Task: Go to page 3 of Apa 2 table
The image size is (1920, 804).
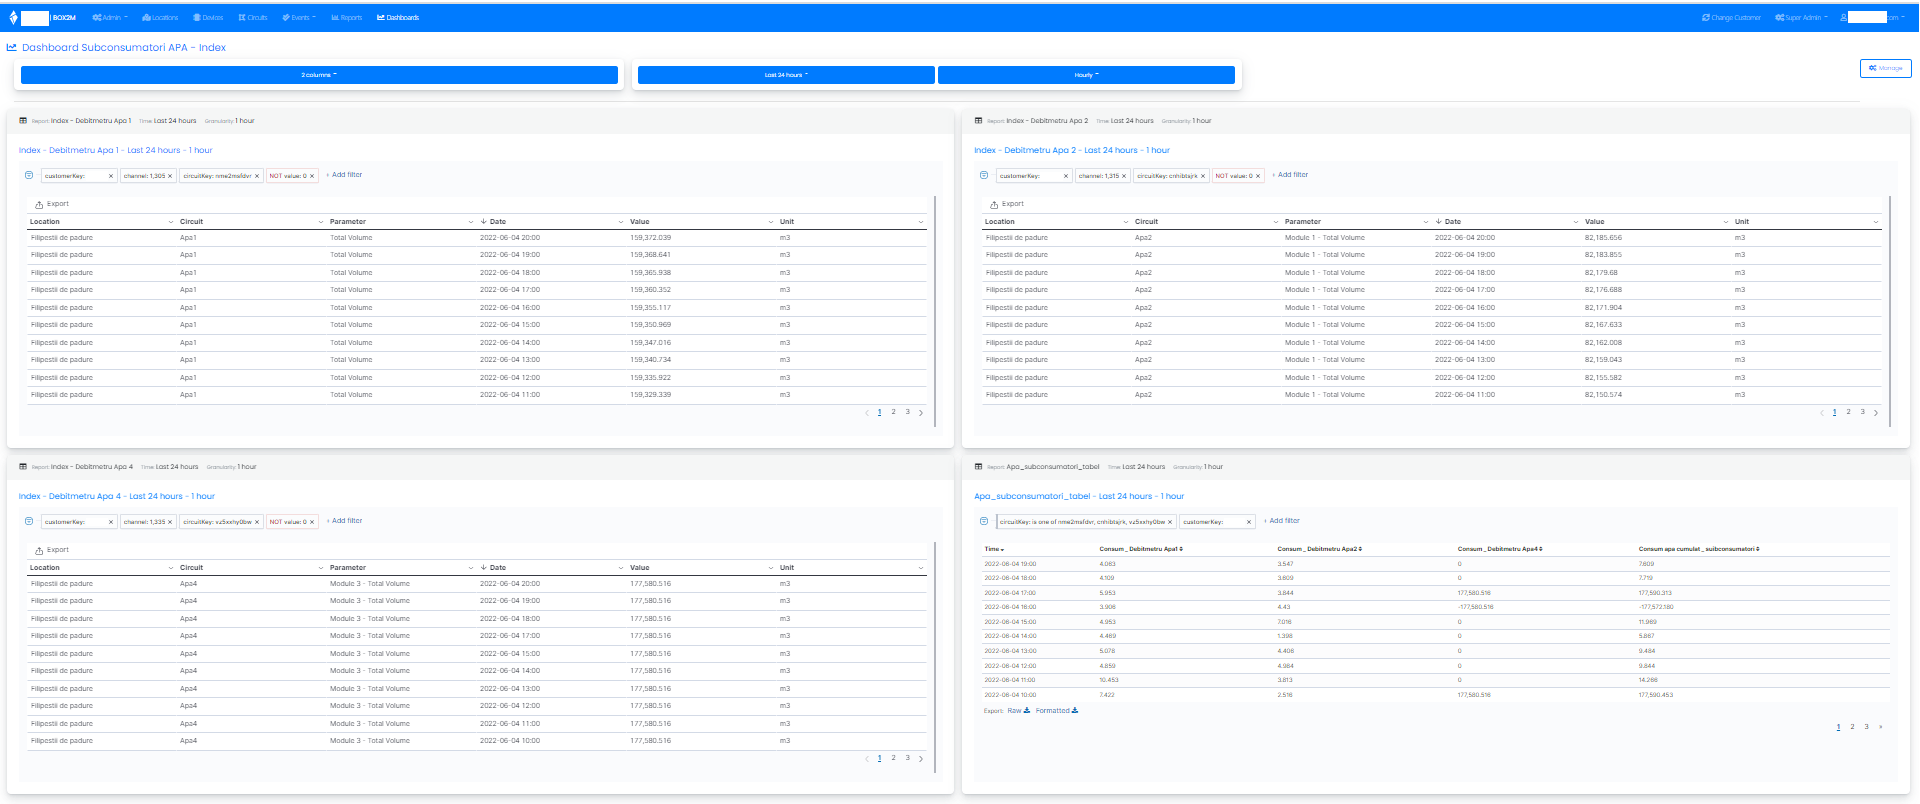Action: [x=1862, y=412]
